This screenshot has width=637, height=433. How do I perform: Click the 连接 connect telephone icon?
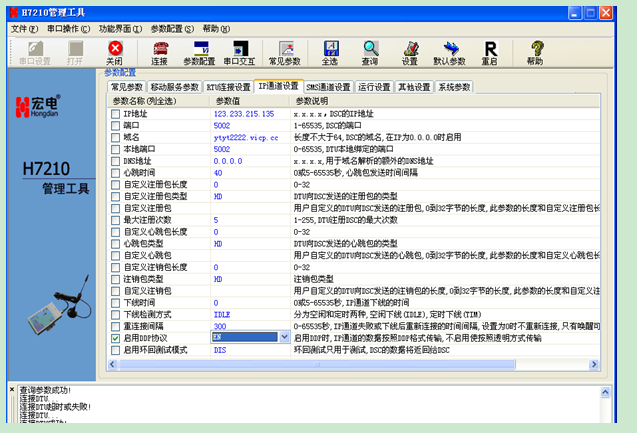point(159,51)
